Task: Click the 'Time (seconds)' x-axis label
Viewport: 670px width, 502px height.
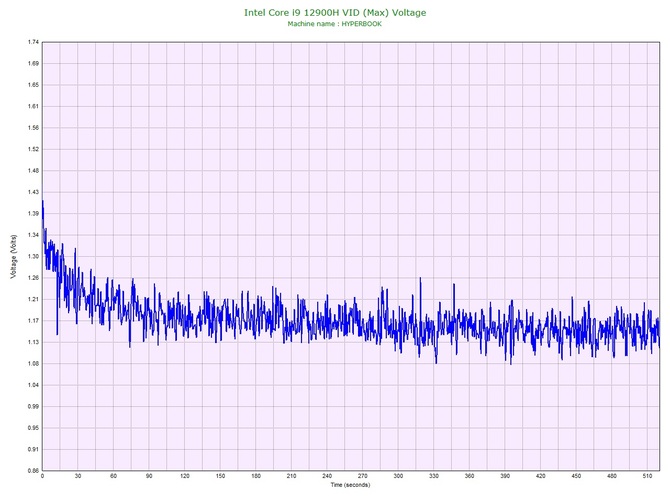Action: (350, 485)
